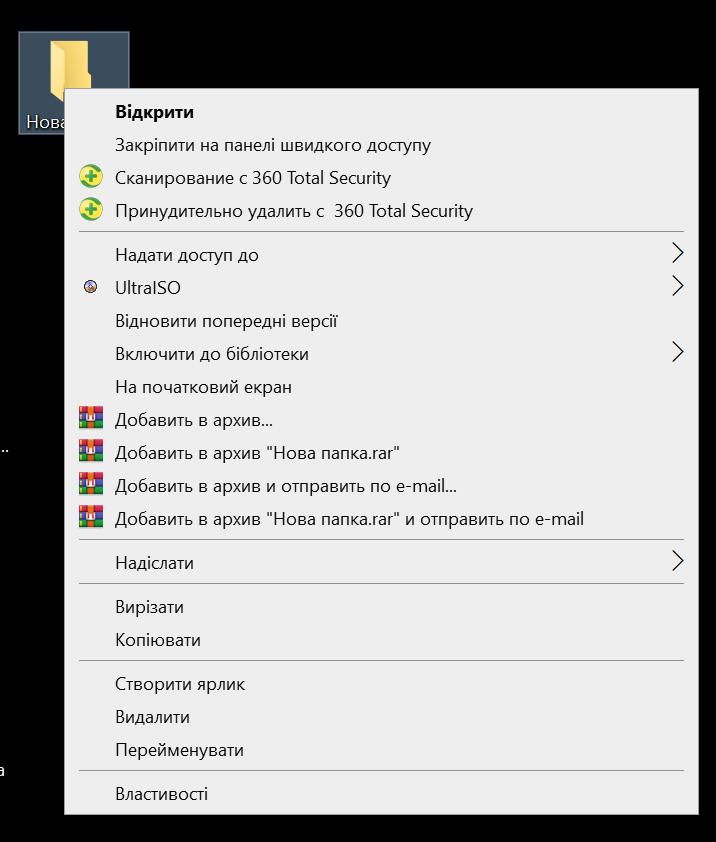Click WinRAR icon beside "Добавить в архив..."
716x842 pixels.
91,418
